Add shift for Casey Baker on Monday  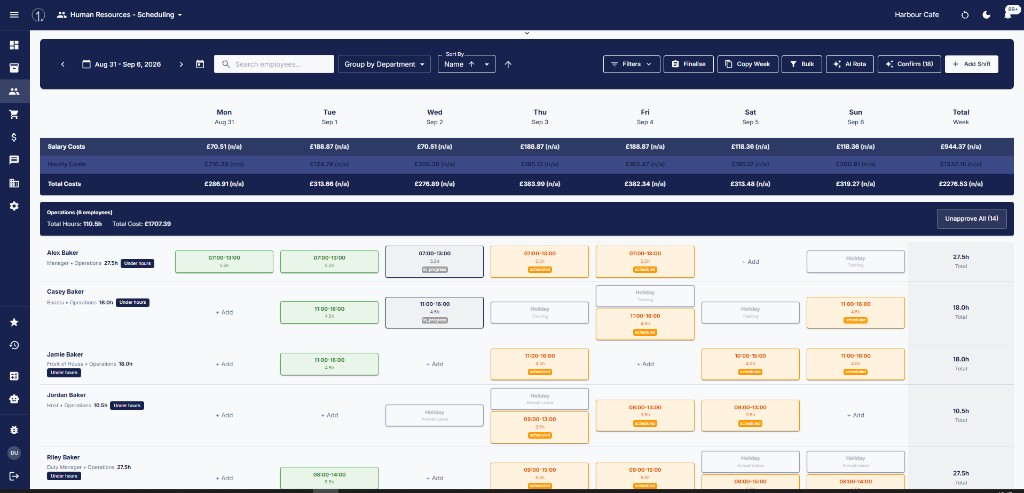(x=224, y=312)
